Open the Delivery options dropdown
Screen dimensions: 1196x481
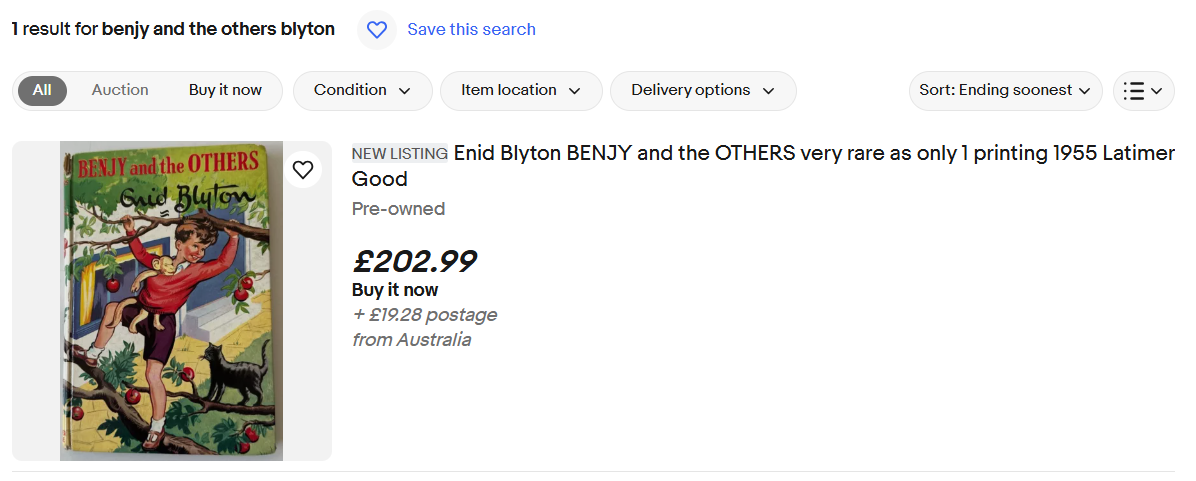(x=703, y=90)
